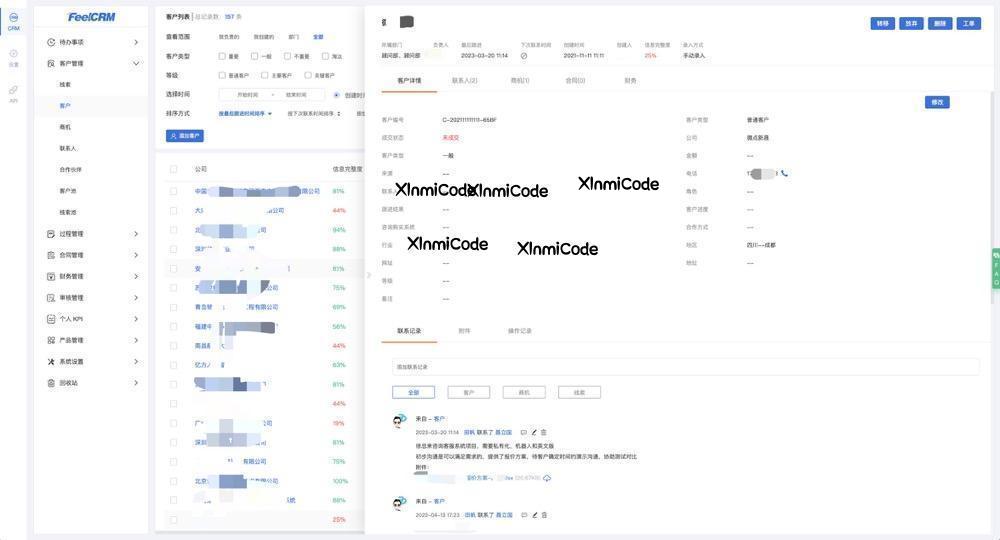1000x540 pixels.
Task: Click edit pencil on the 2023-03-20 record
Action: click(x=534, y=432)
